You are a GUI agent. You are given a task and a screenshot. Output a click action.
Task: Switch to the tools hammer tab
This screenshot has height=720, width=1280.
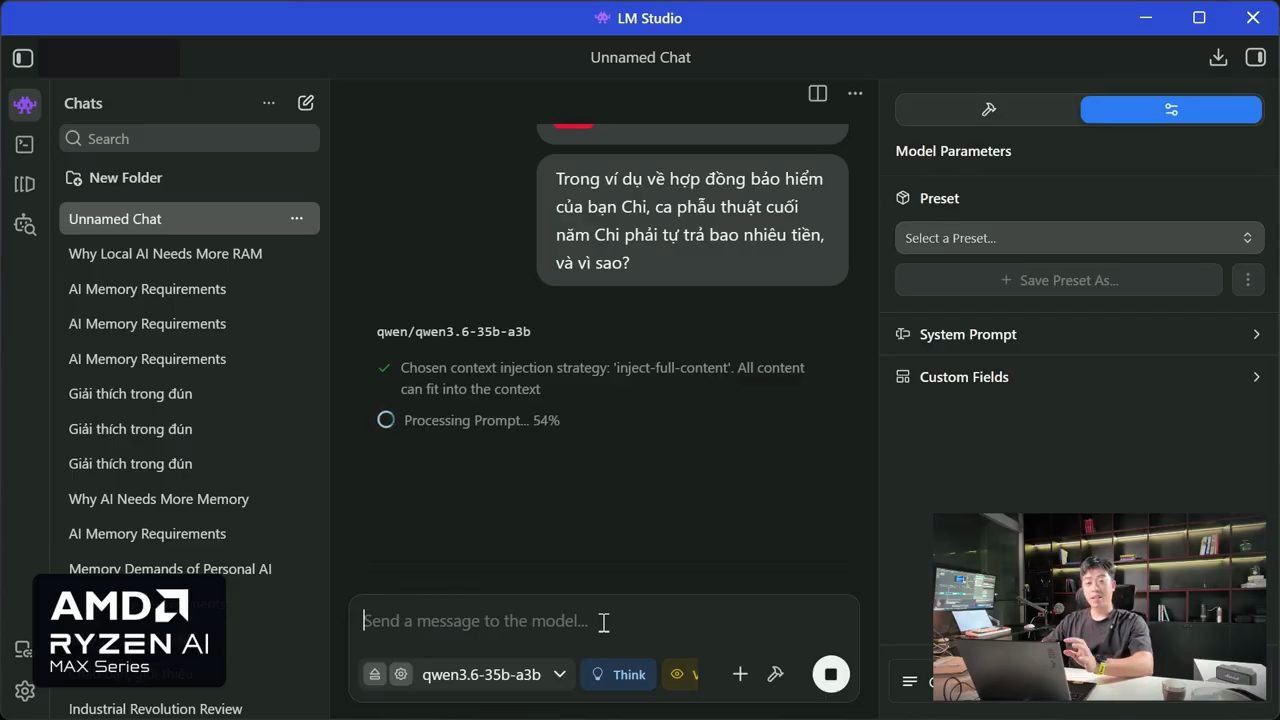(x=988, y=110)
